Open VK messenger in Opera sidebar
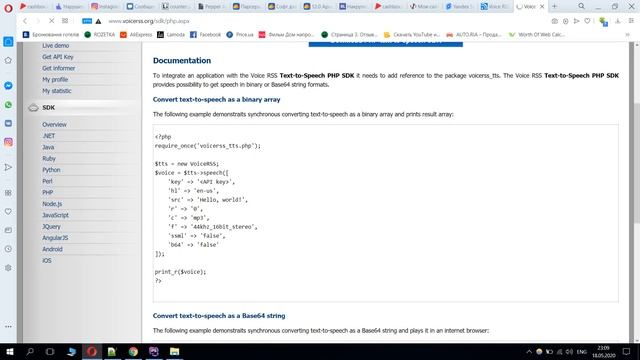 pos(8,123)
